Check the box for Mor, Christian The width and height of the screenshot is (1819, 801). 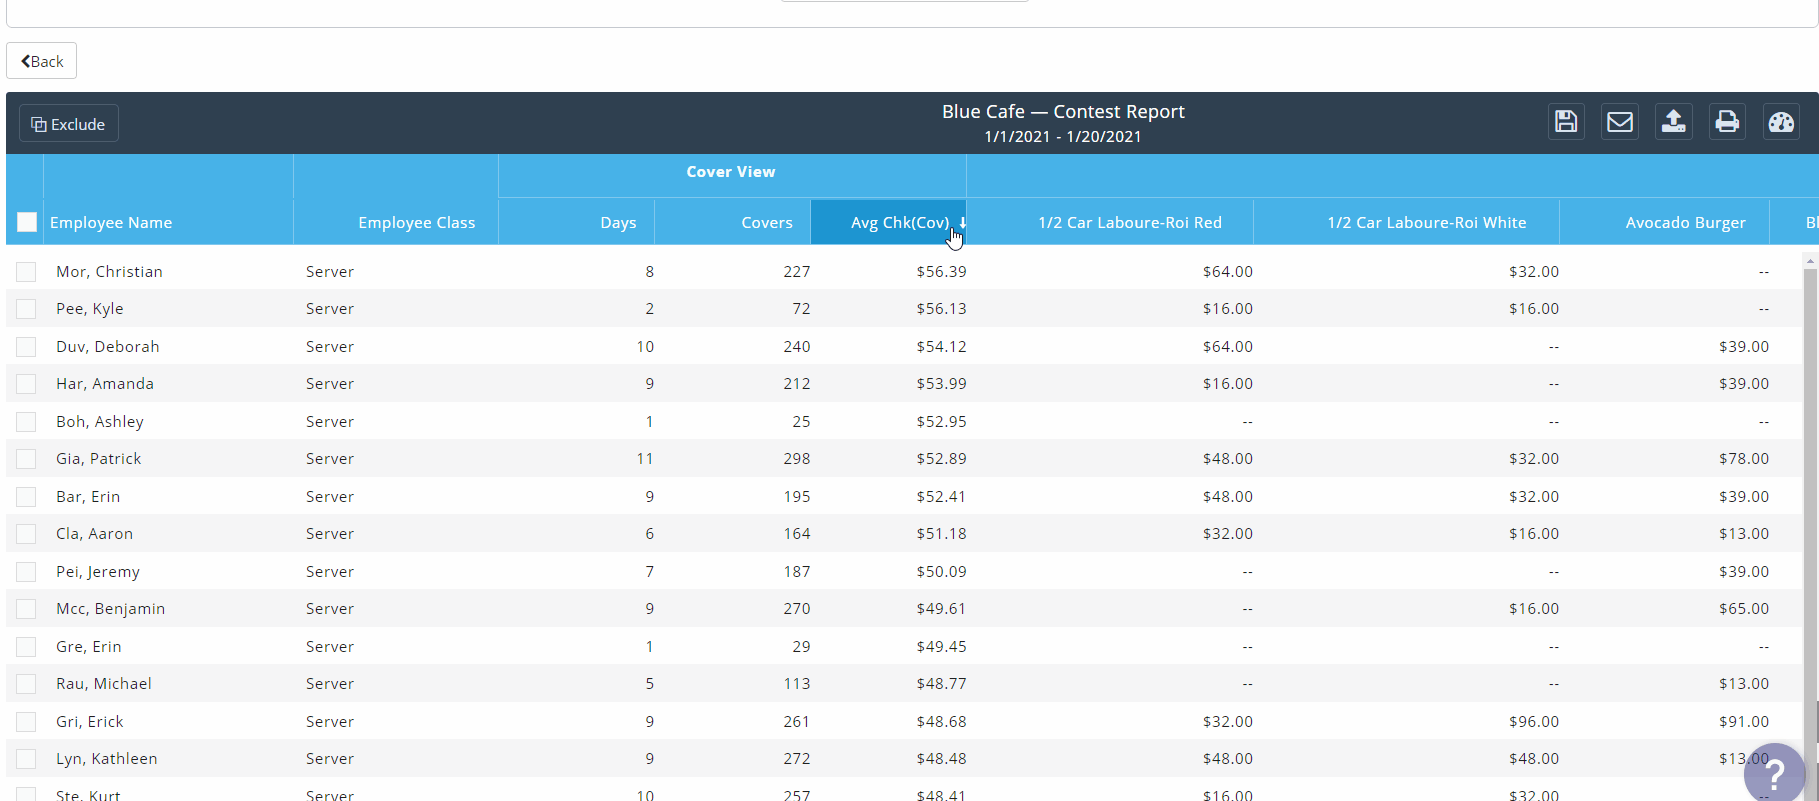[27, 272]
